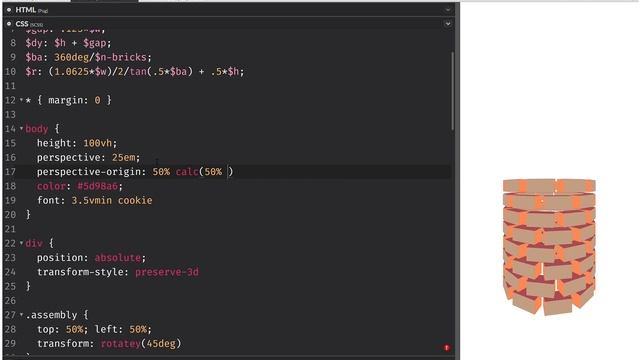Click the 'div' selector on line 22

tap(34, 244)
